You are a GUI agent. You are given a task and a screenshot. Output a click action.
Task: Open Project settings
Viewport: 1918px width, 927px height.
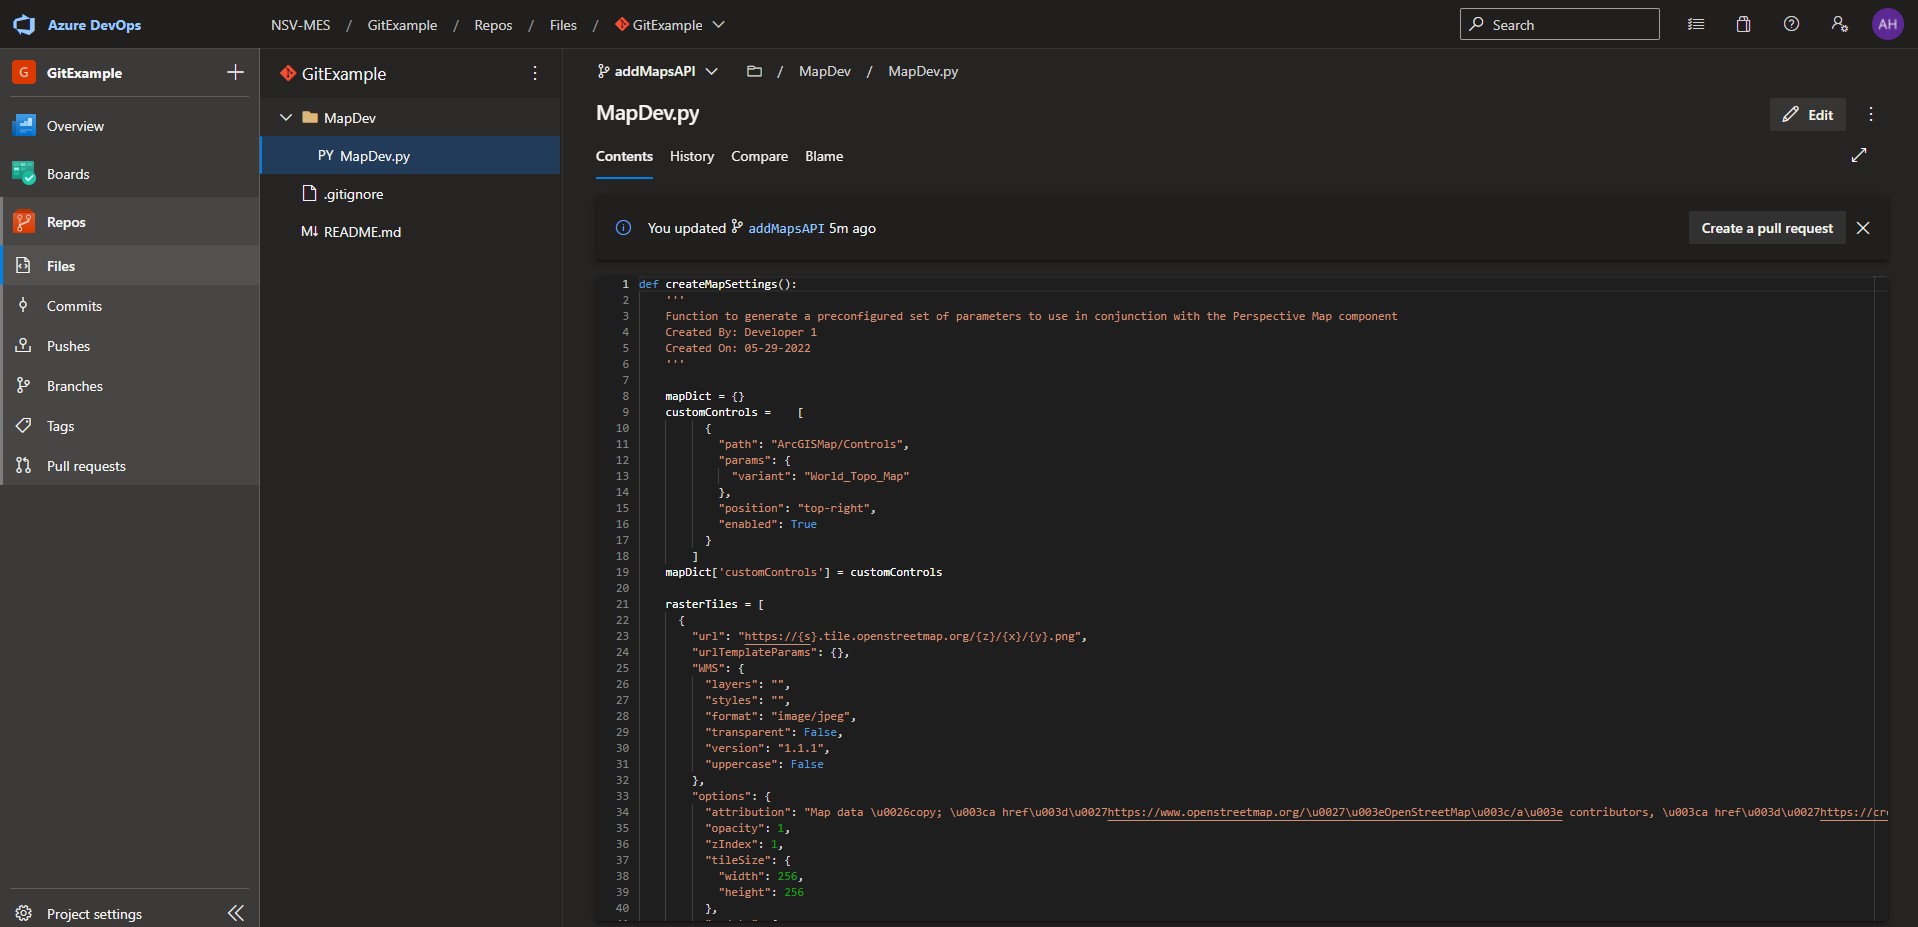pyautogui.click(x=95, y=913)
